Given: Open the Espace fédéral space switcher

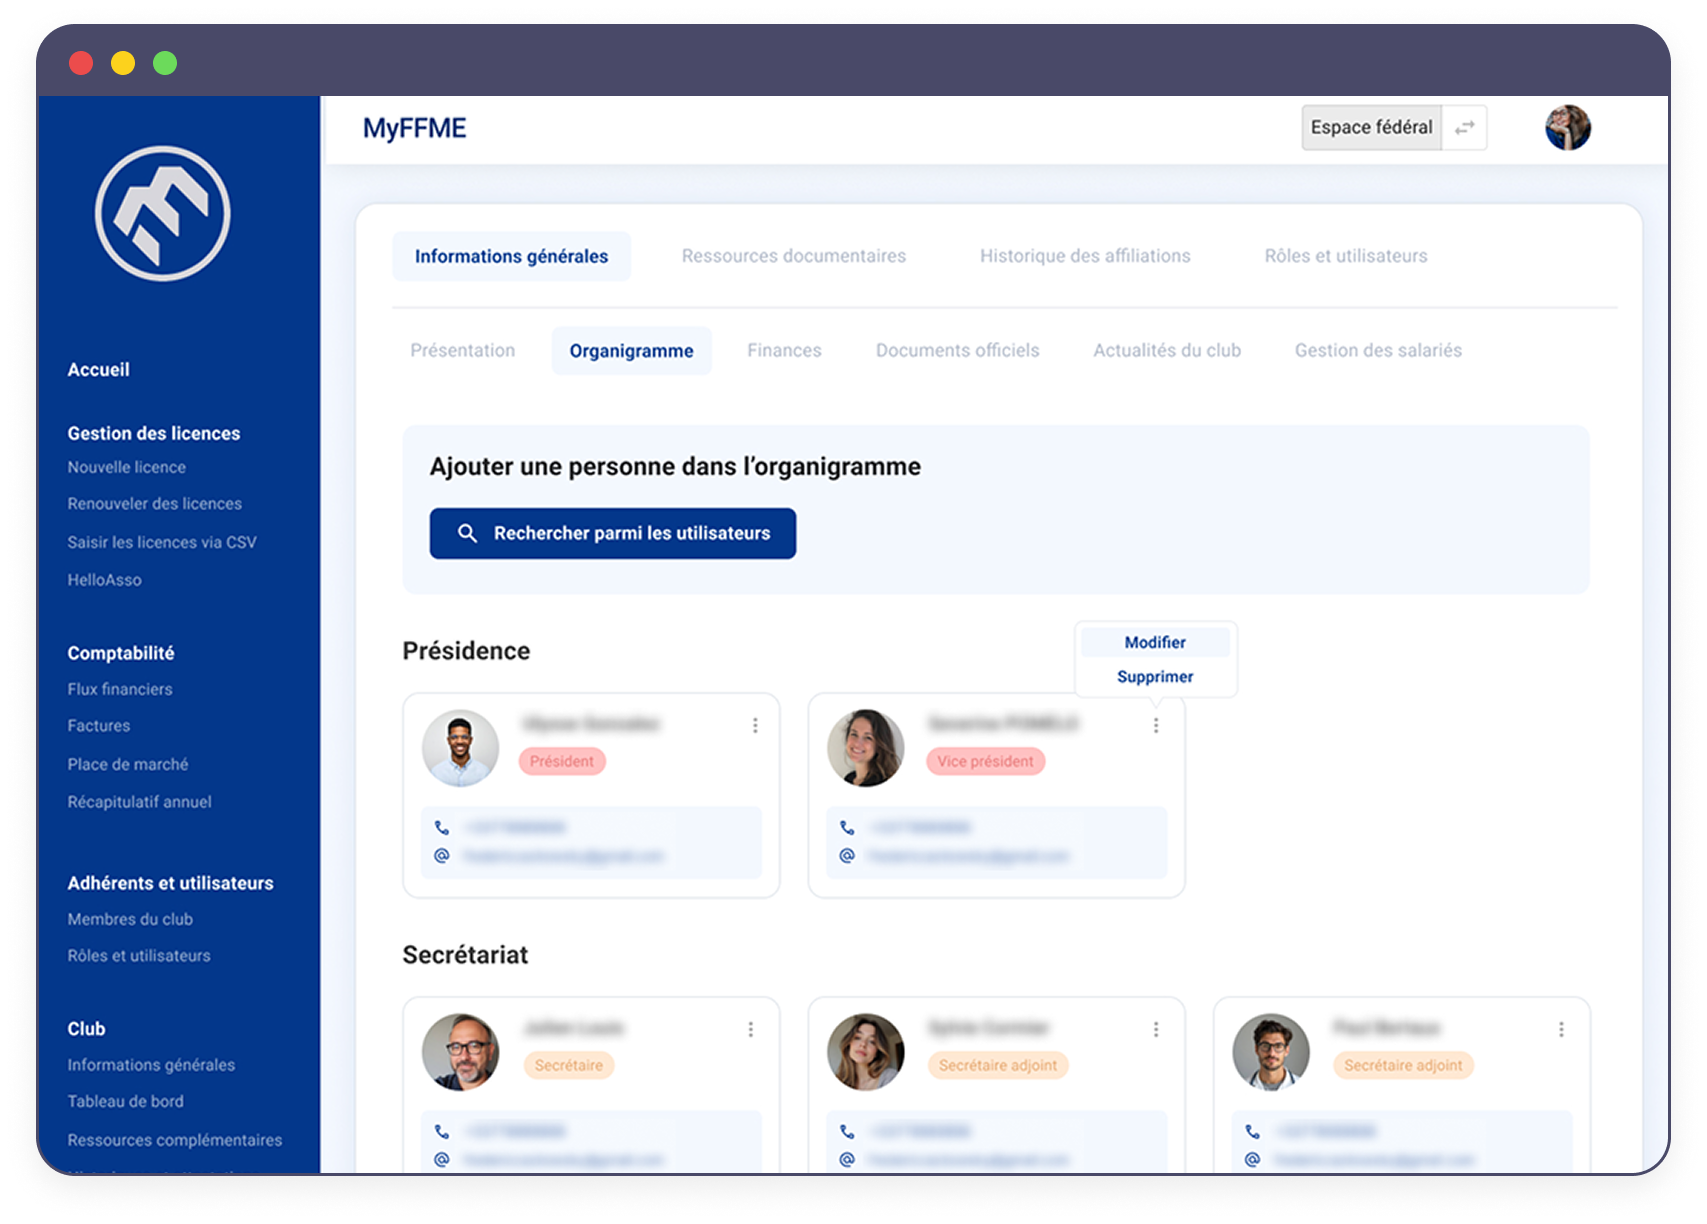Looking at the screenshot, I should [x=1371, y=128].
